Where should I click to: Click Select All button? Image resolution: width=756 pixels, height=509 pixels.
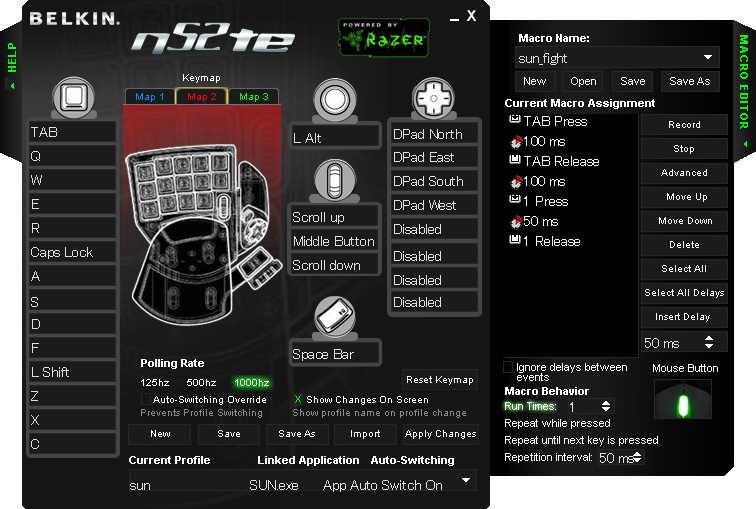[x=684, y=269]
